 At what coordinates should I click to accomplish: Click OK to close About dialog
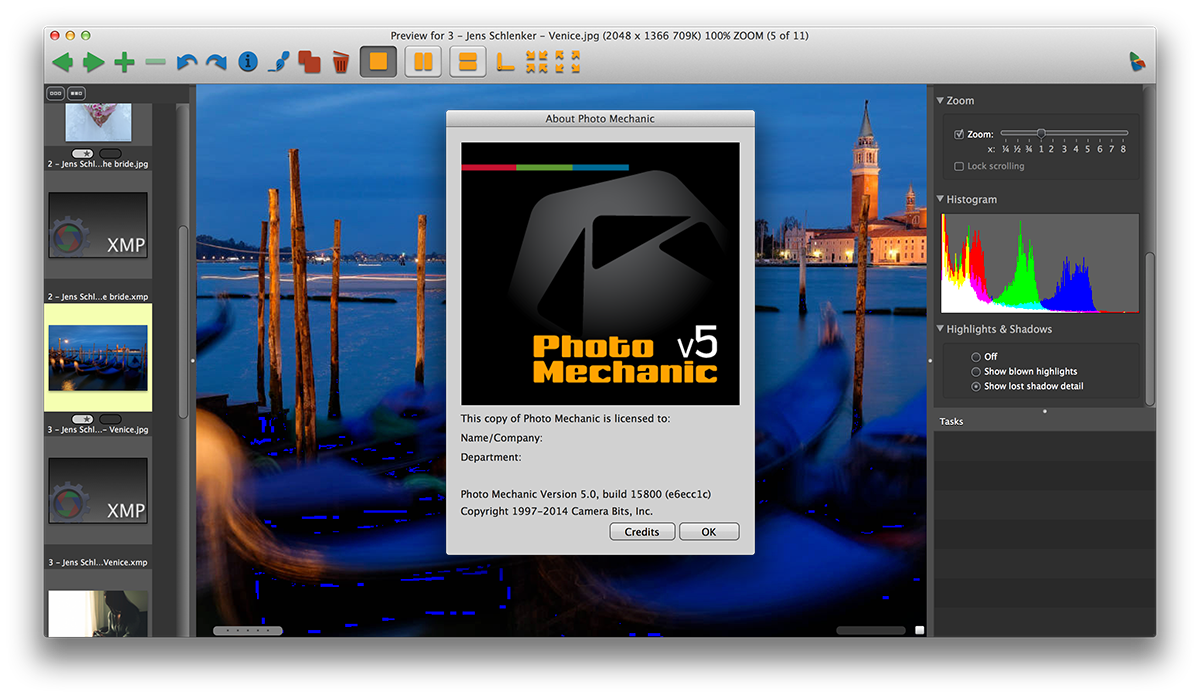click(x=708, y=532)
